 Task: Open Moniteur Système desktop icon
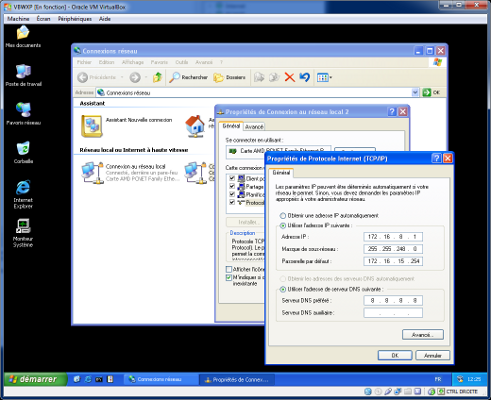coord(23,233)
